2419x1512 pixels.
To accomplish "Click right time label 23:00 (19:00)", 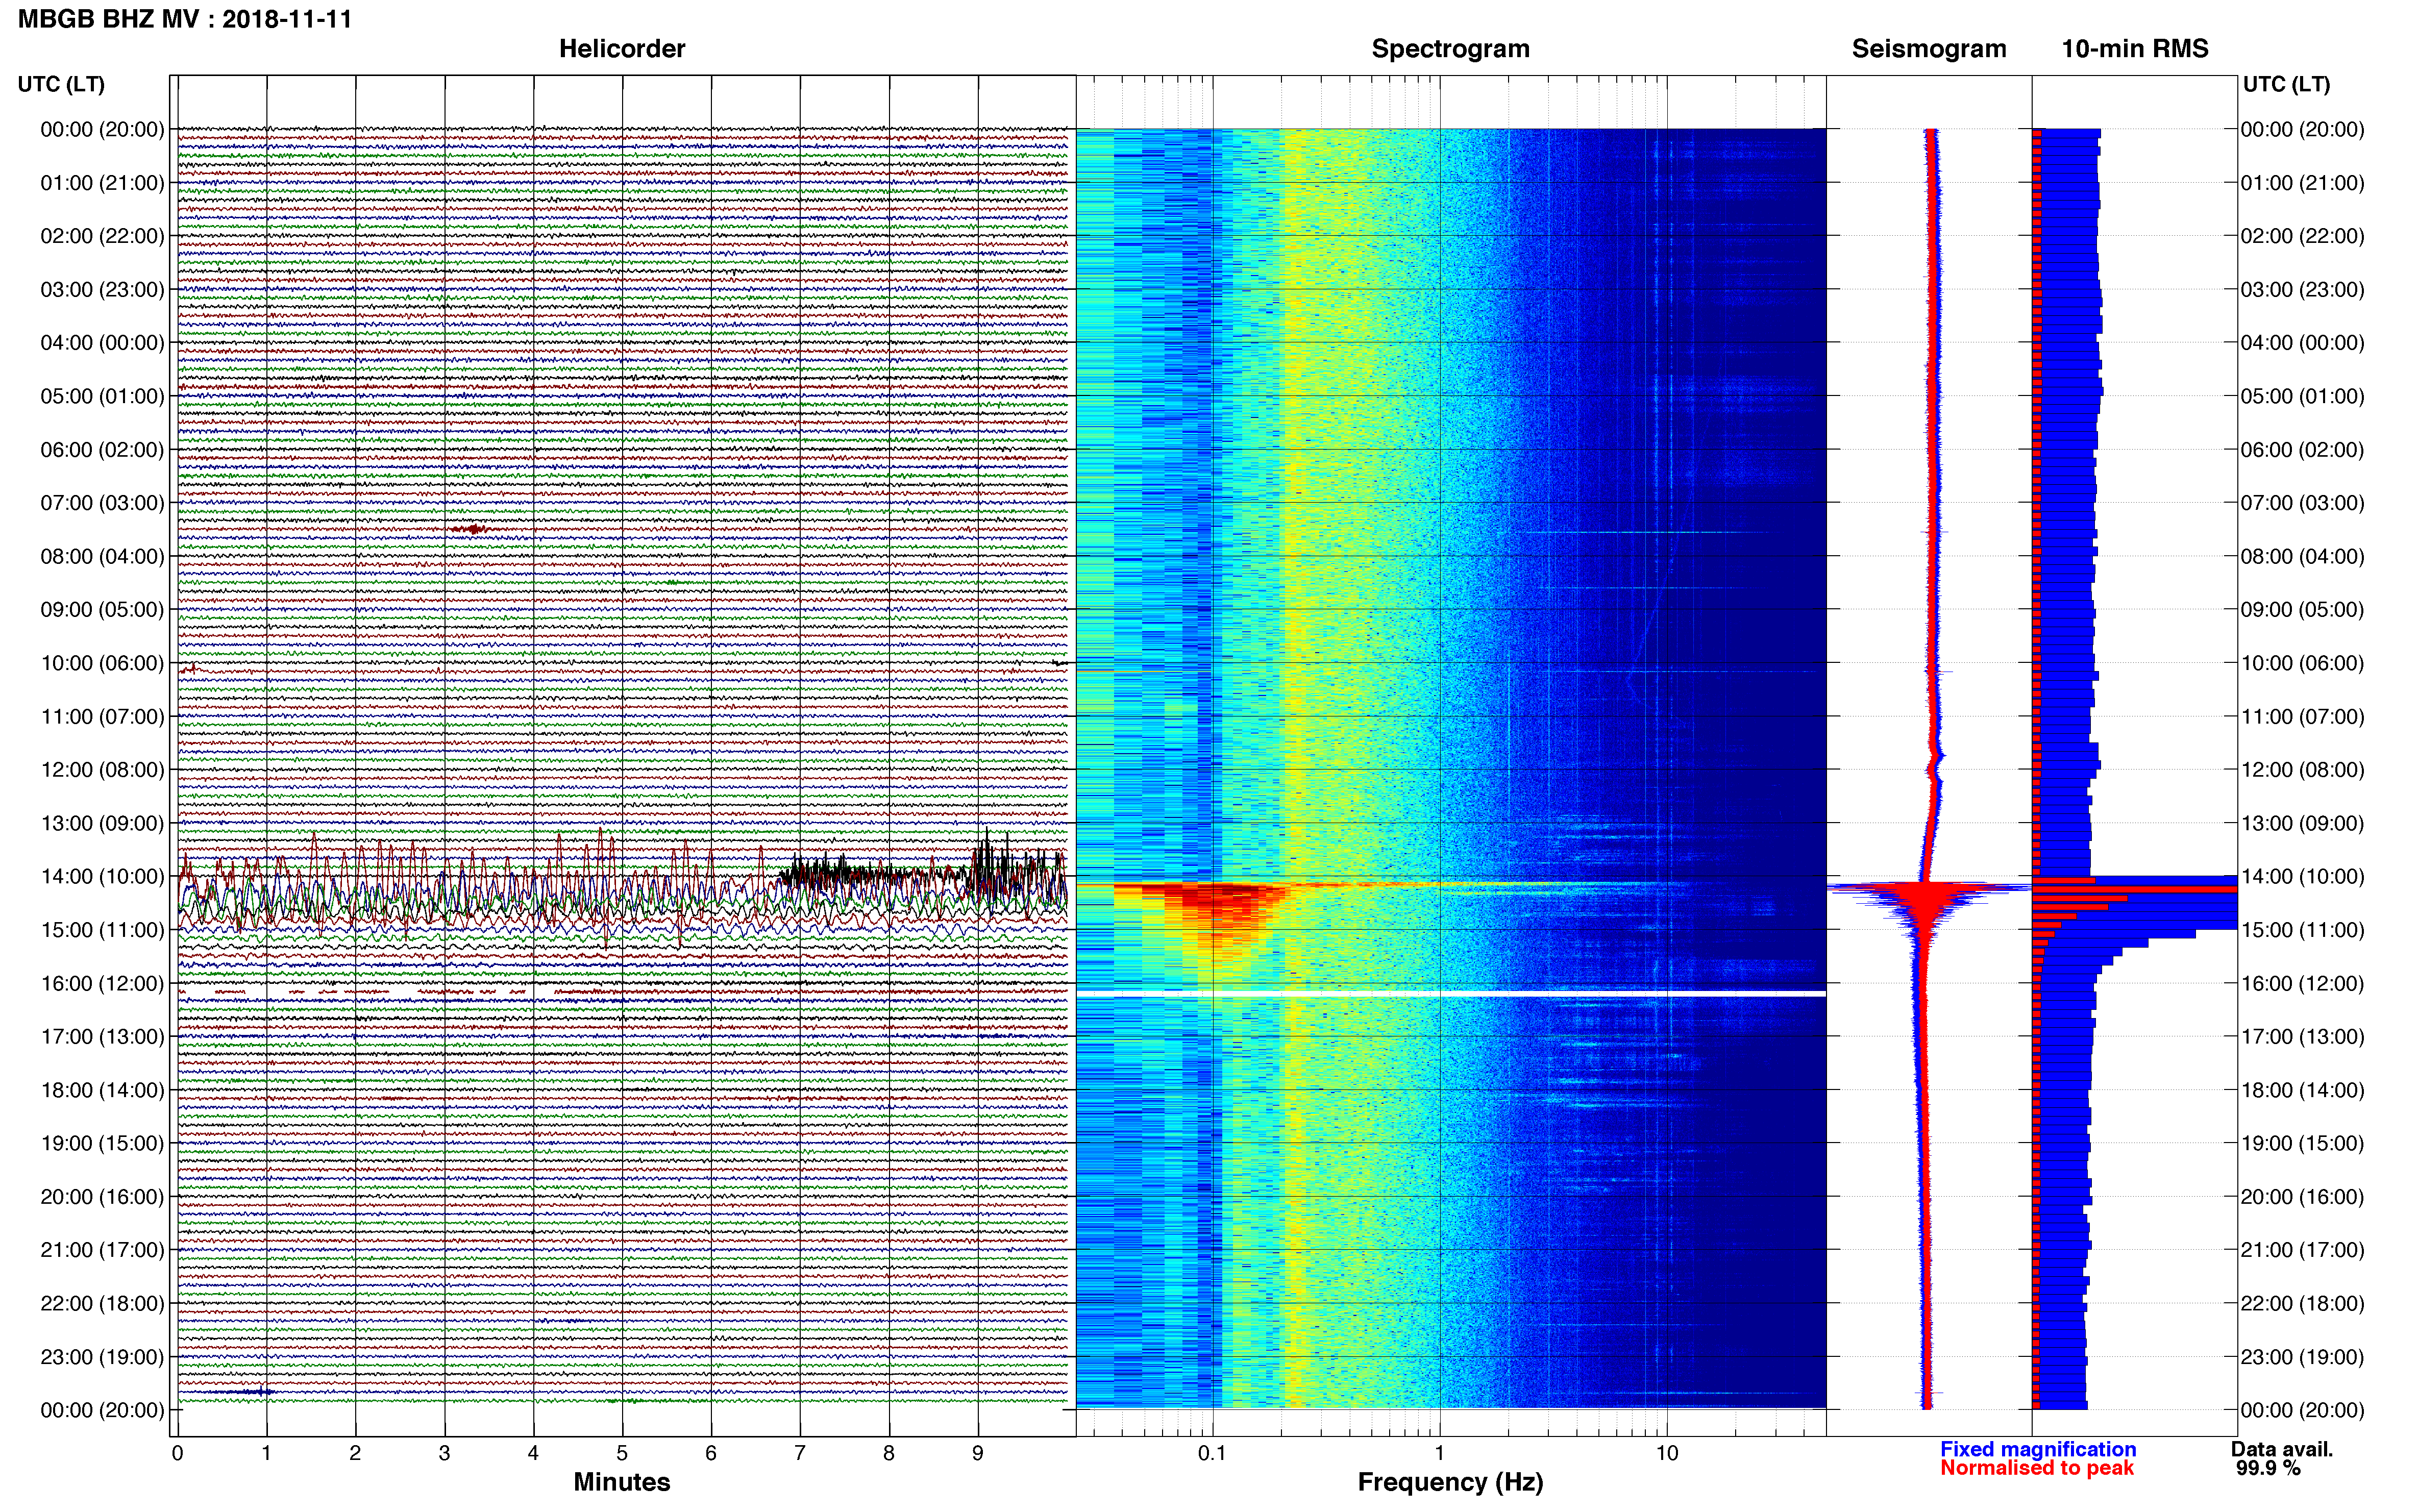I will pyautogui.click(x=2302, y=1356).
